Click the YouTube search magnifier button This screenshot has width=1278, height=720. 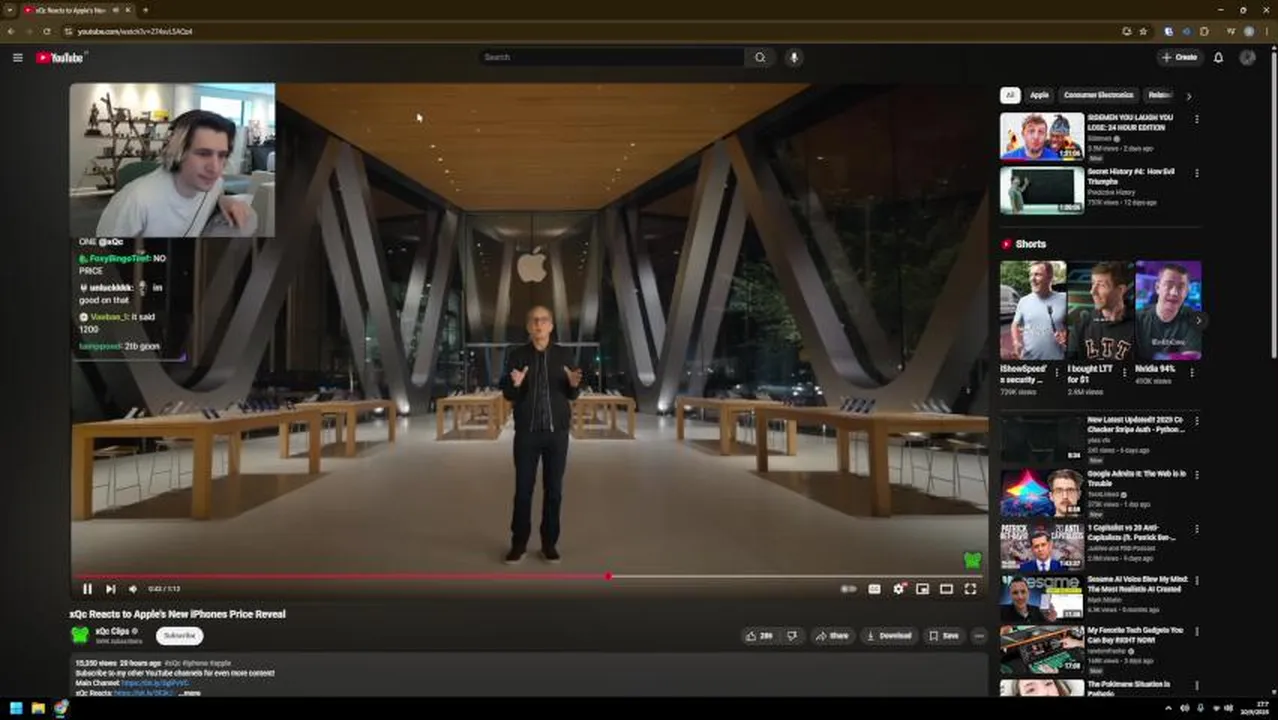[x=760, y=57]
